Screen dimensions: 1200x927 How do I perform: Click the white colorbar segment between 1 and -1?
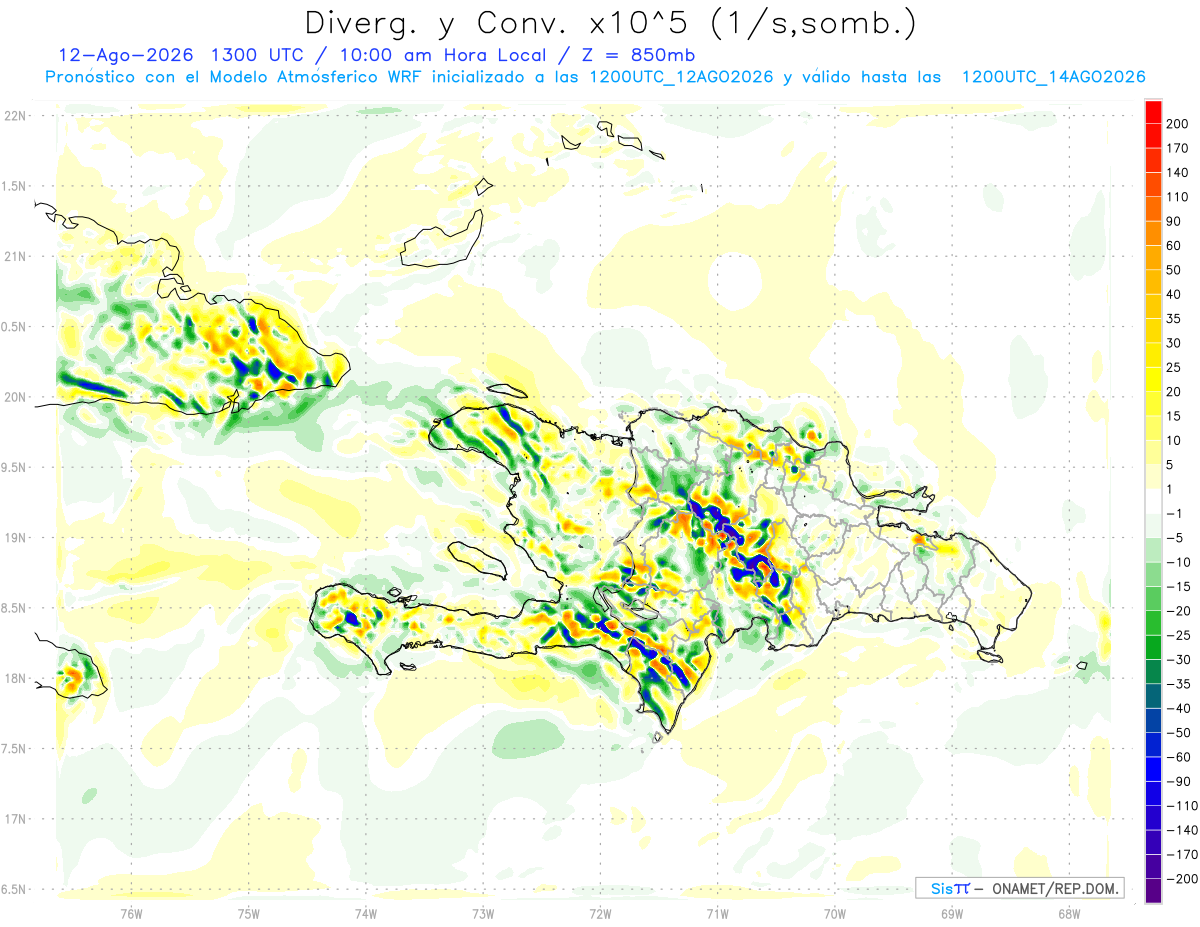(x=1153, y=502)
